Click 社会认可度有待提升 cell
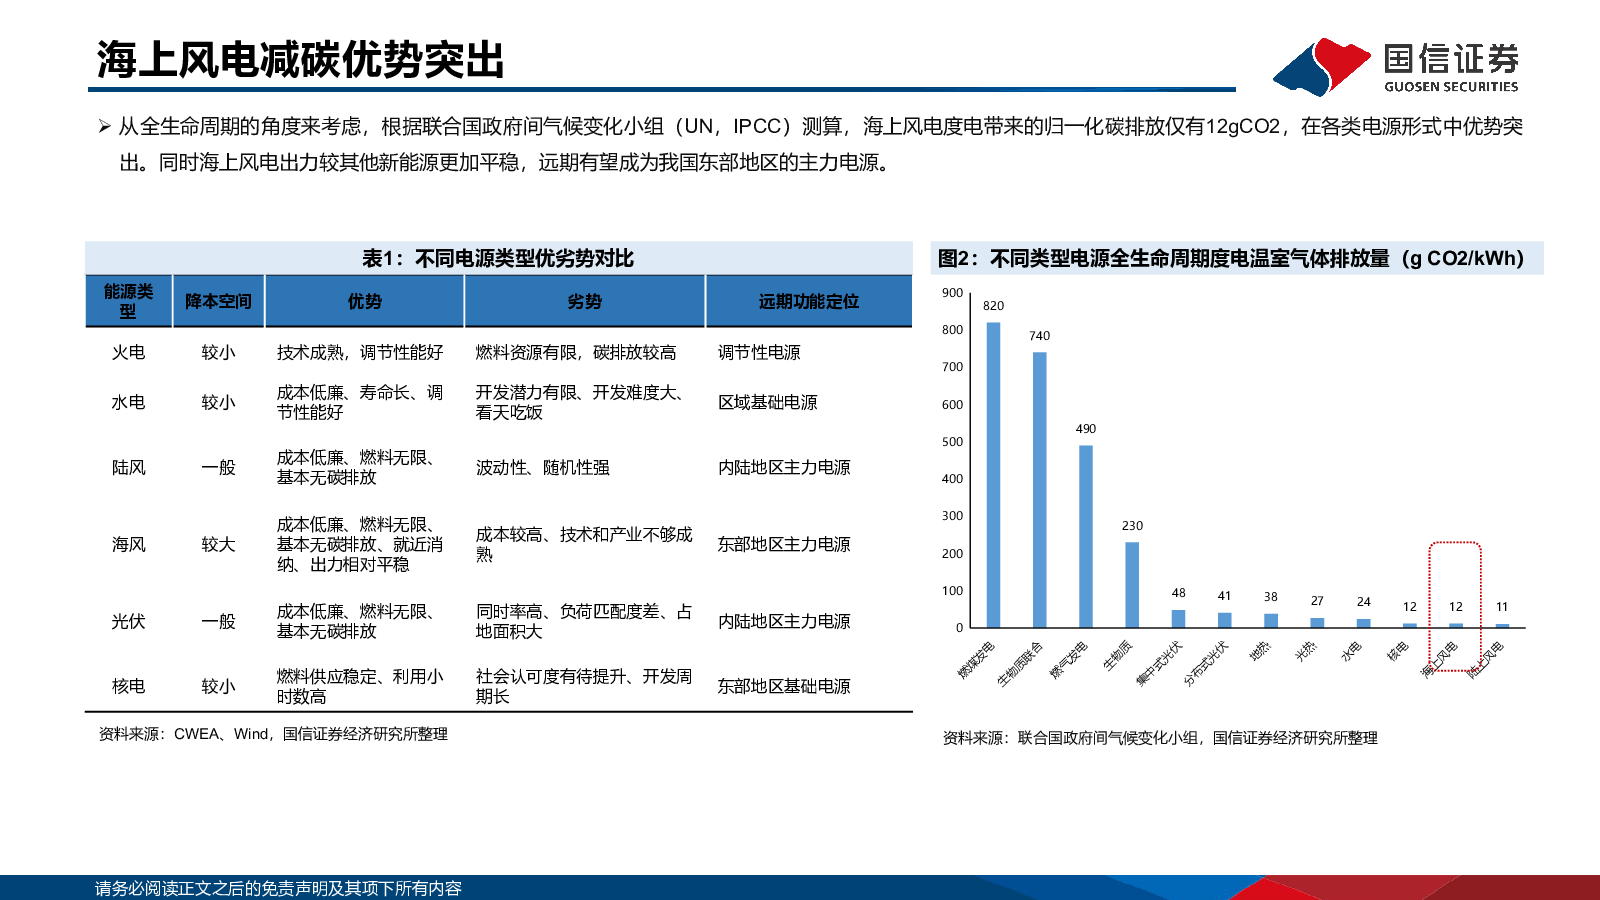The image size is (1600, 900). [584, 686]
